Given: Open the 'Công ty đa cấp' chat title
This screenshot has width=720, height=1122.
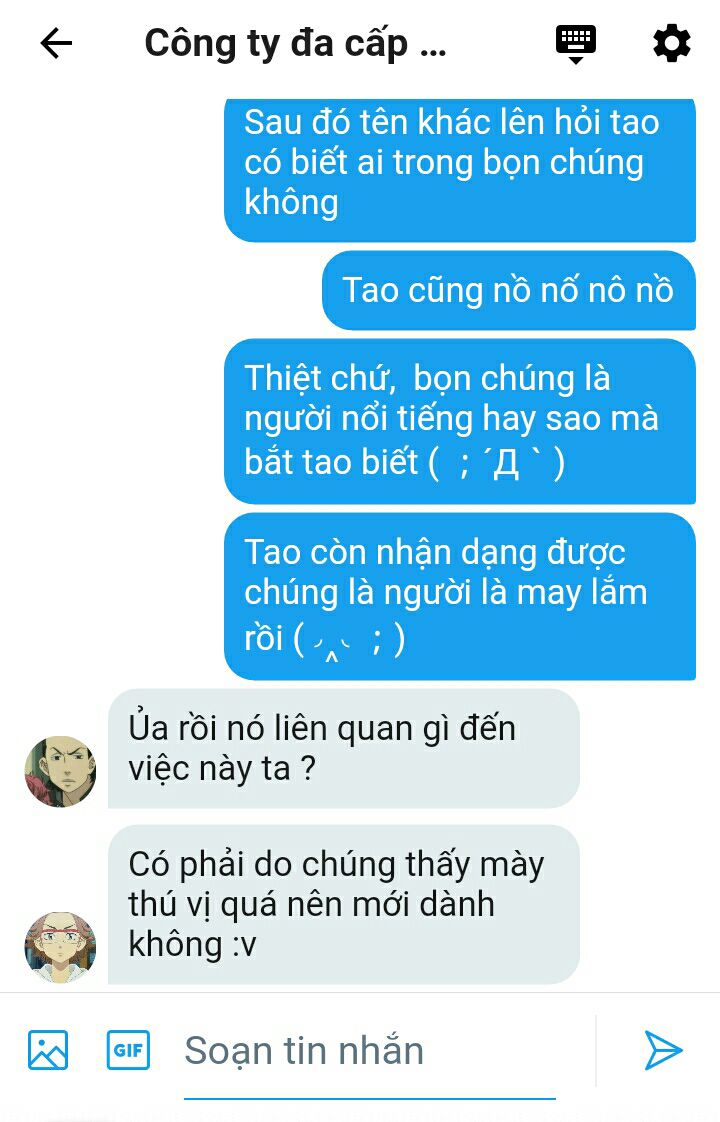Looking at the screenshot, I should (296, 44).
